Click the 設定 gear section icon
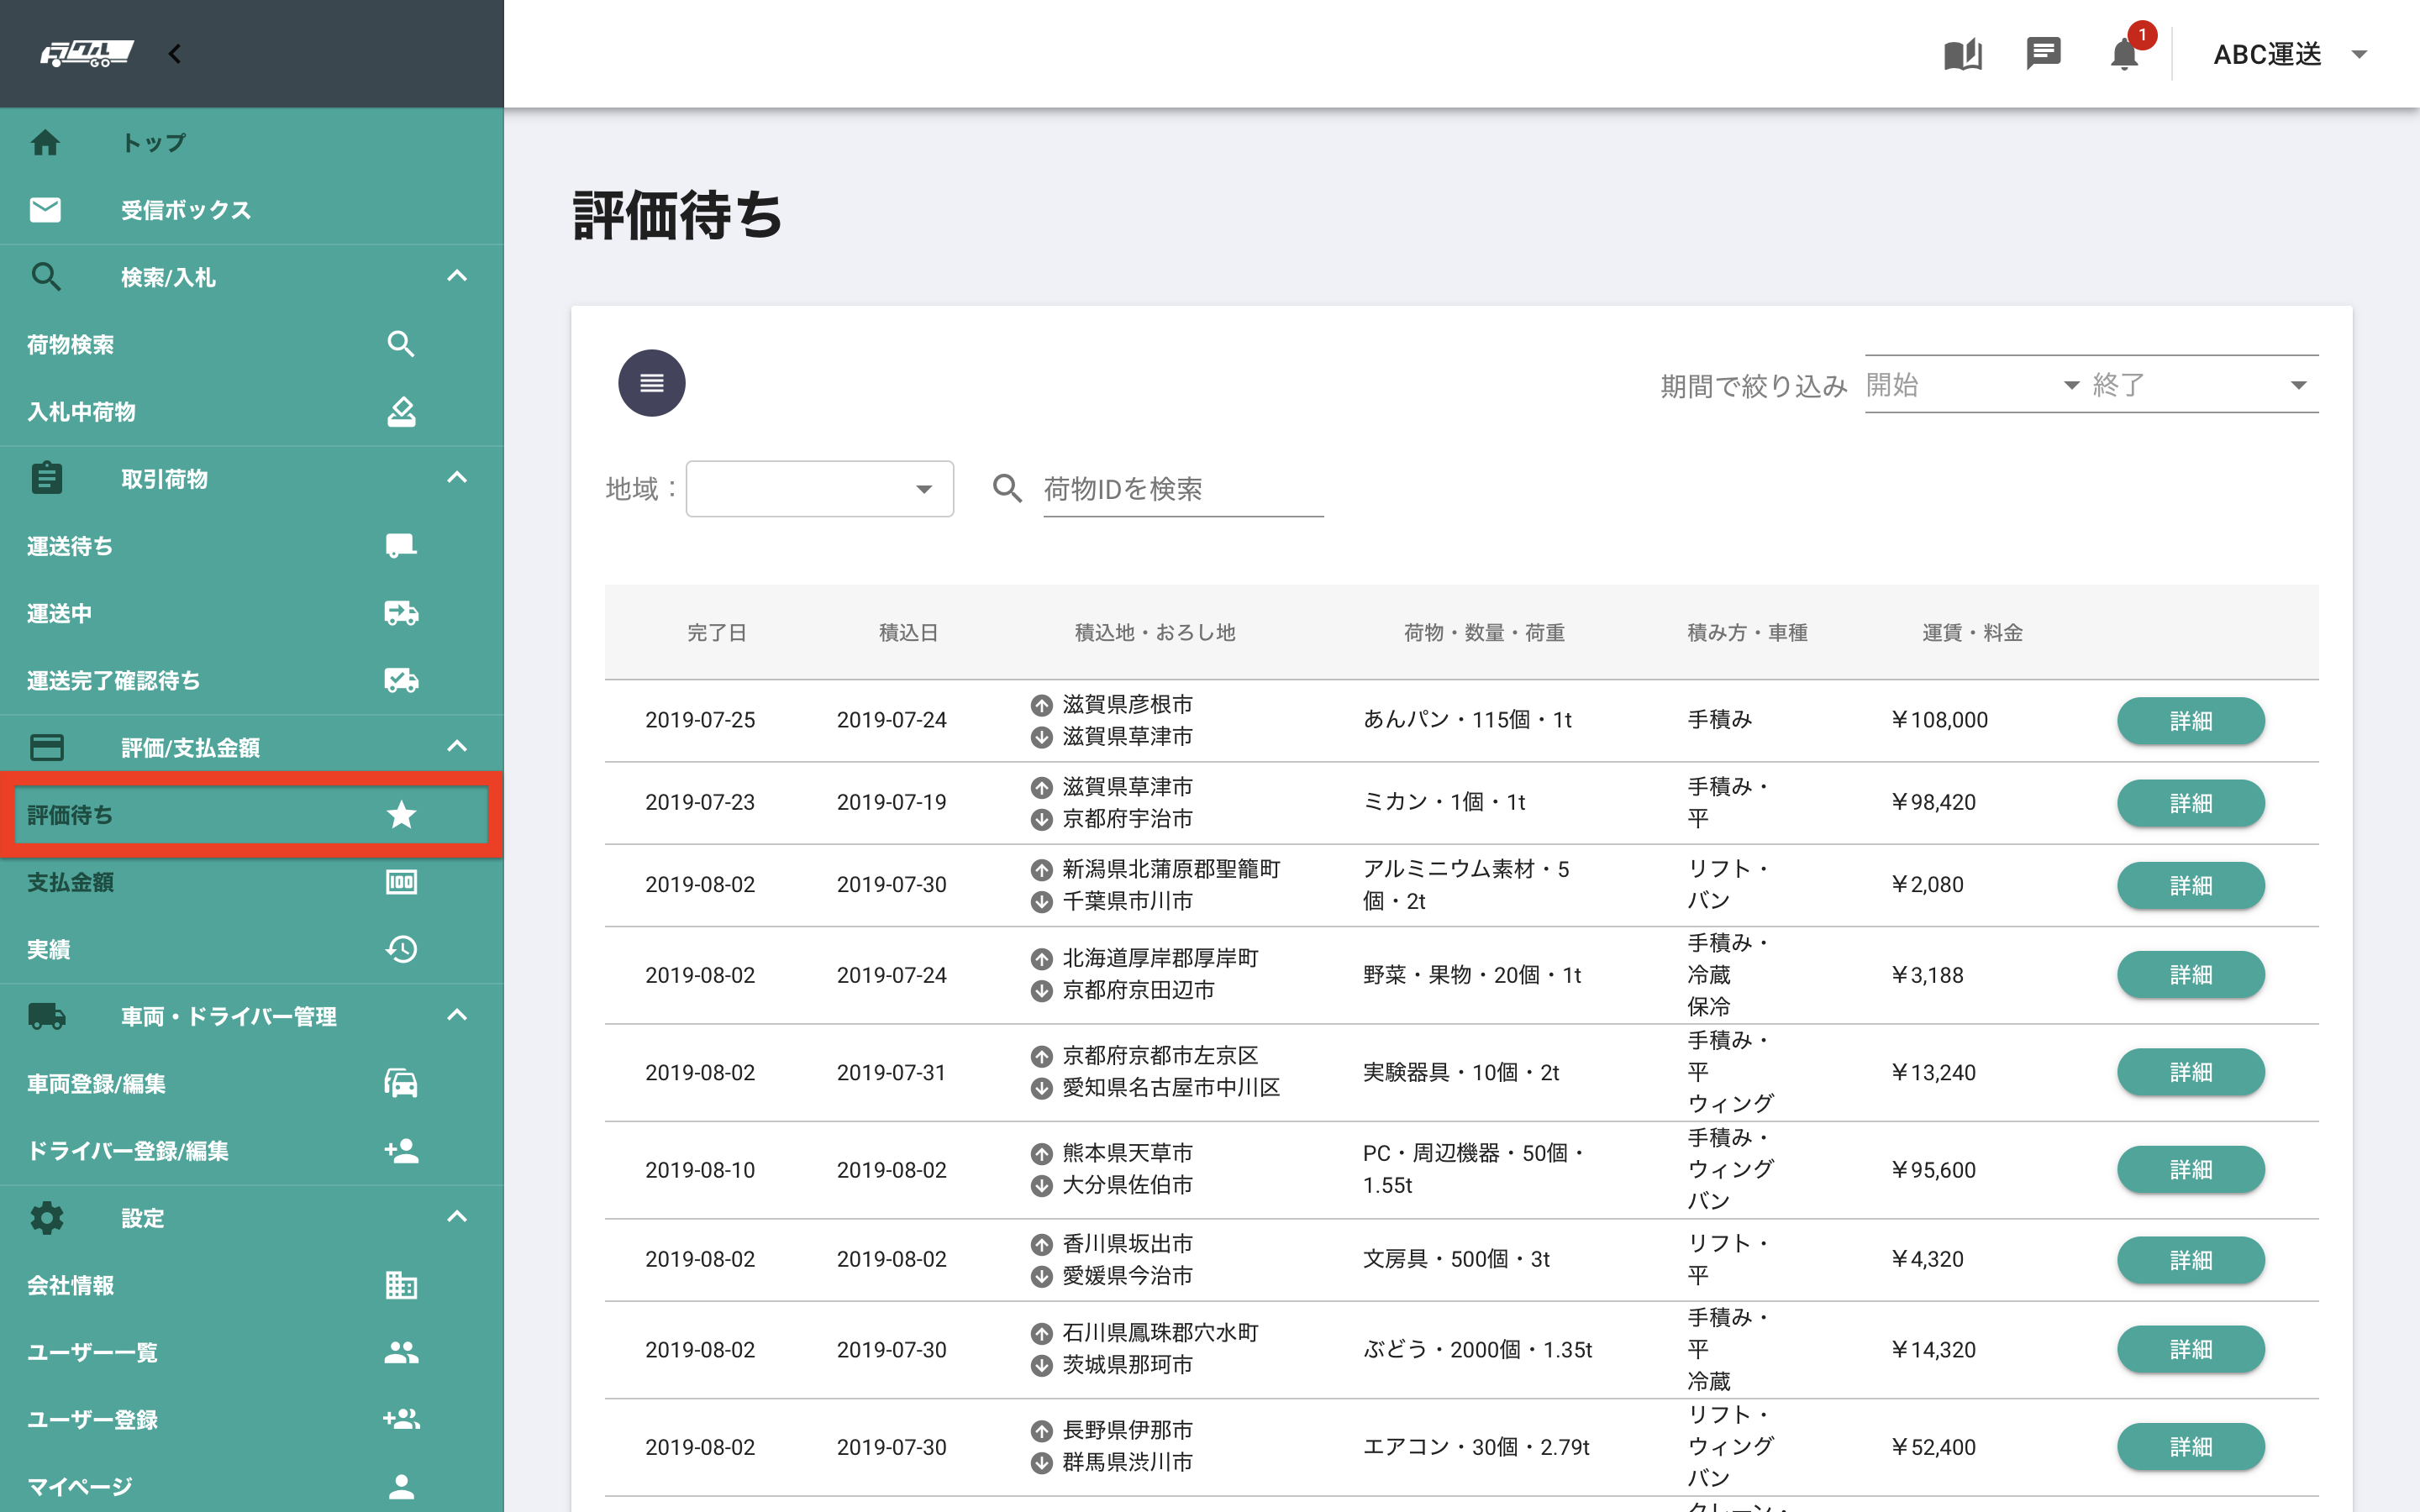Image resolution: width=2420 pixels, height=1512 pixels. 46,1217
